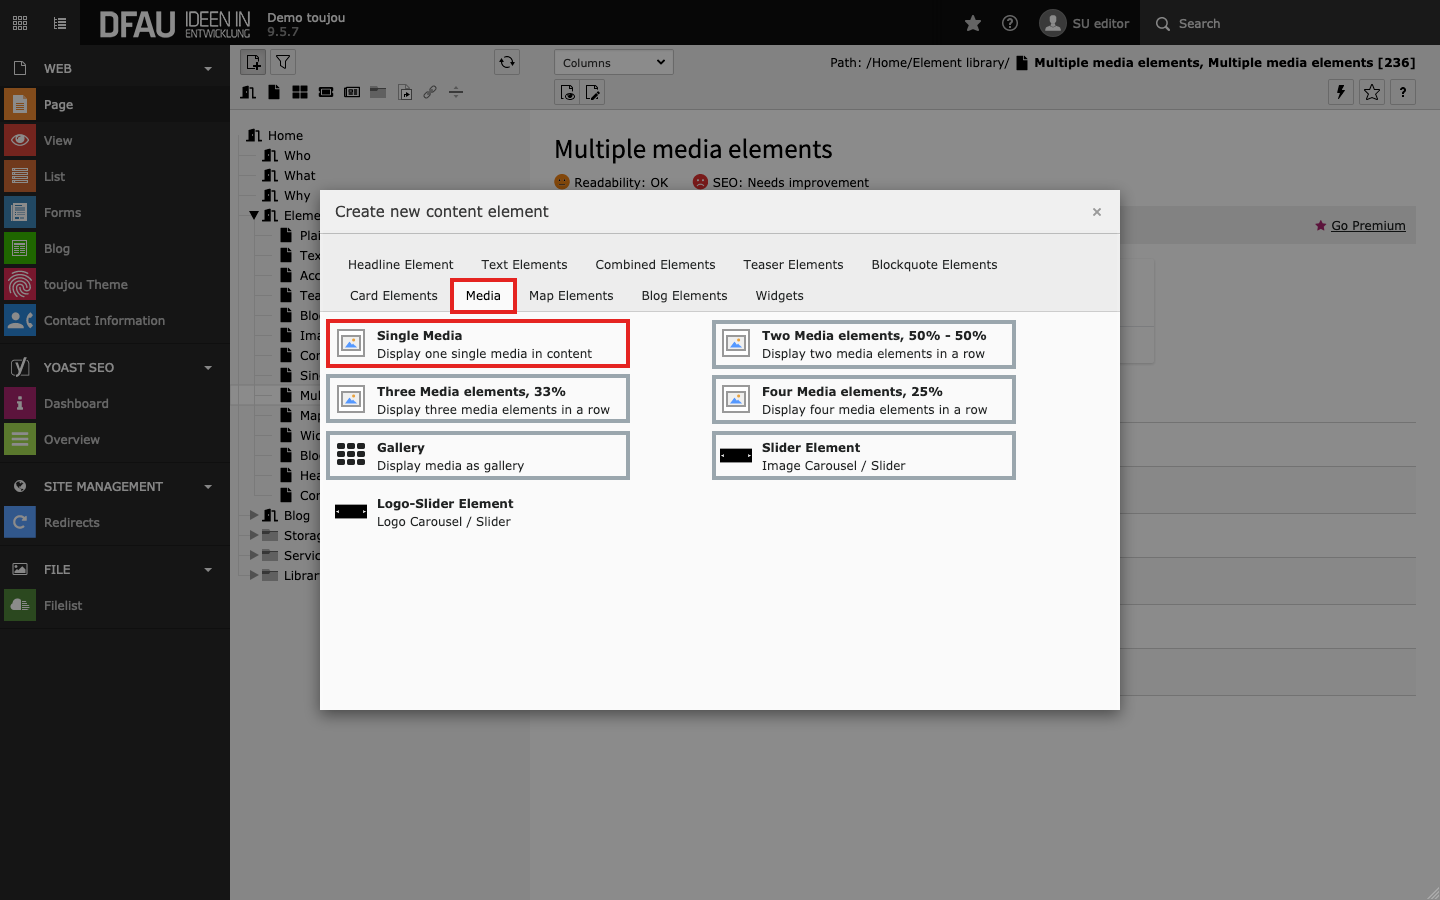
Task: Close the Create new content element dialog
Action: [x=1097, y=212]
